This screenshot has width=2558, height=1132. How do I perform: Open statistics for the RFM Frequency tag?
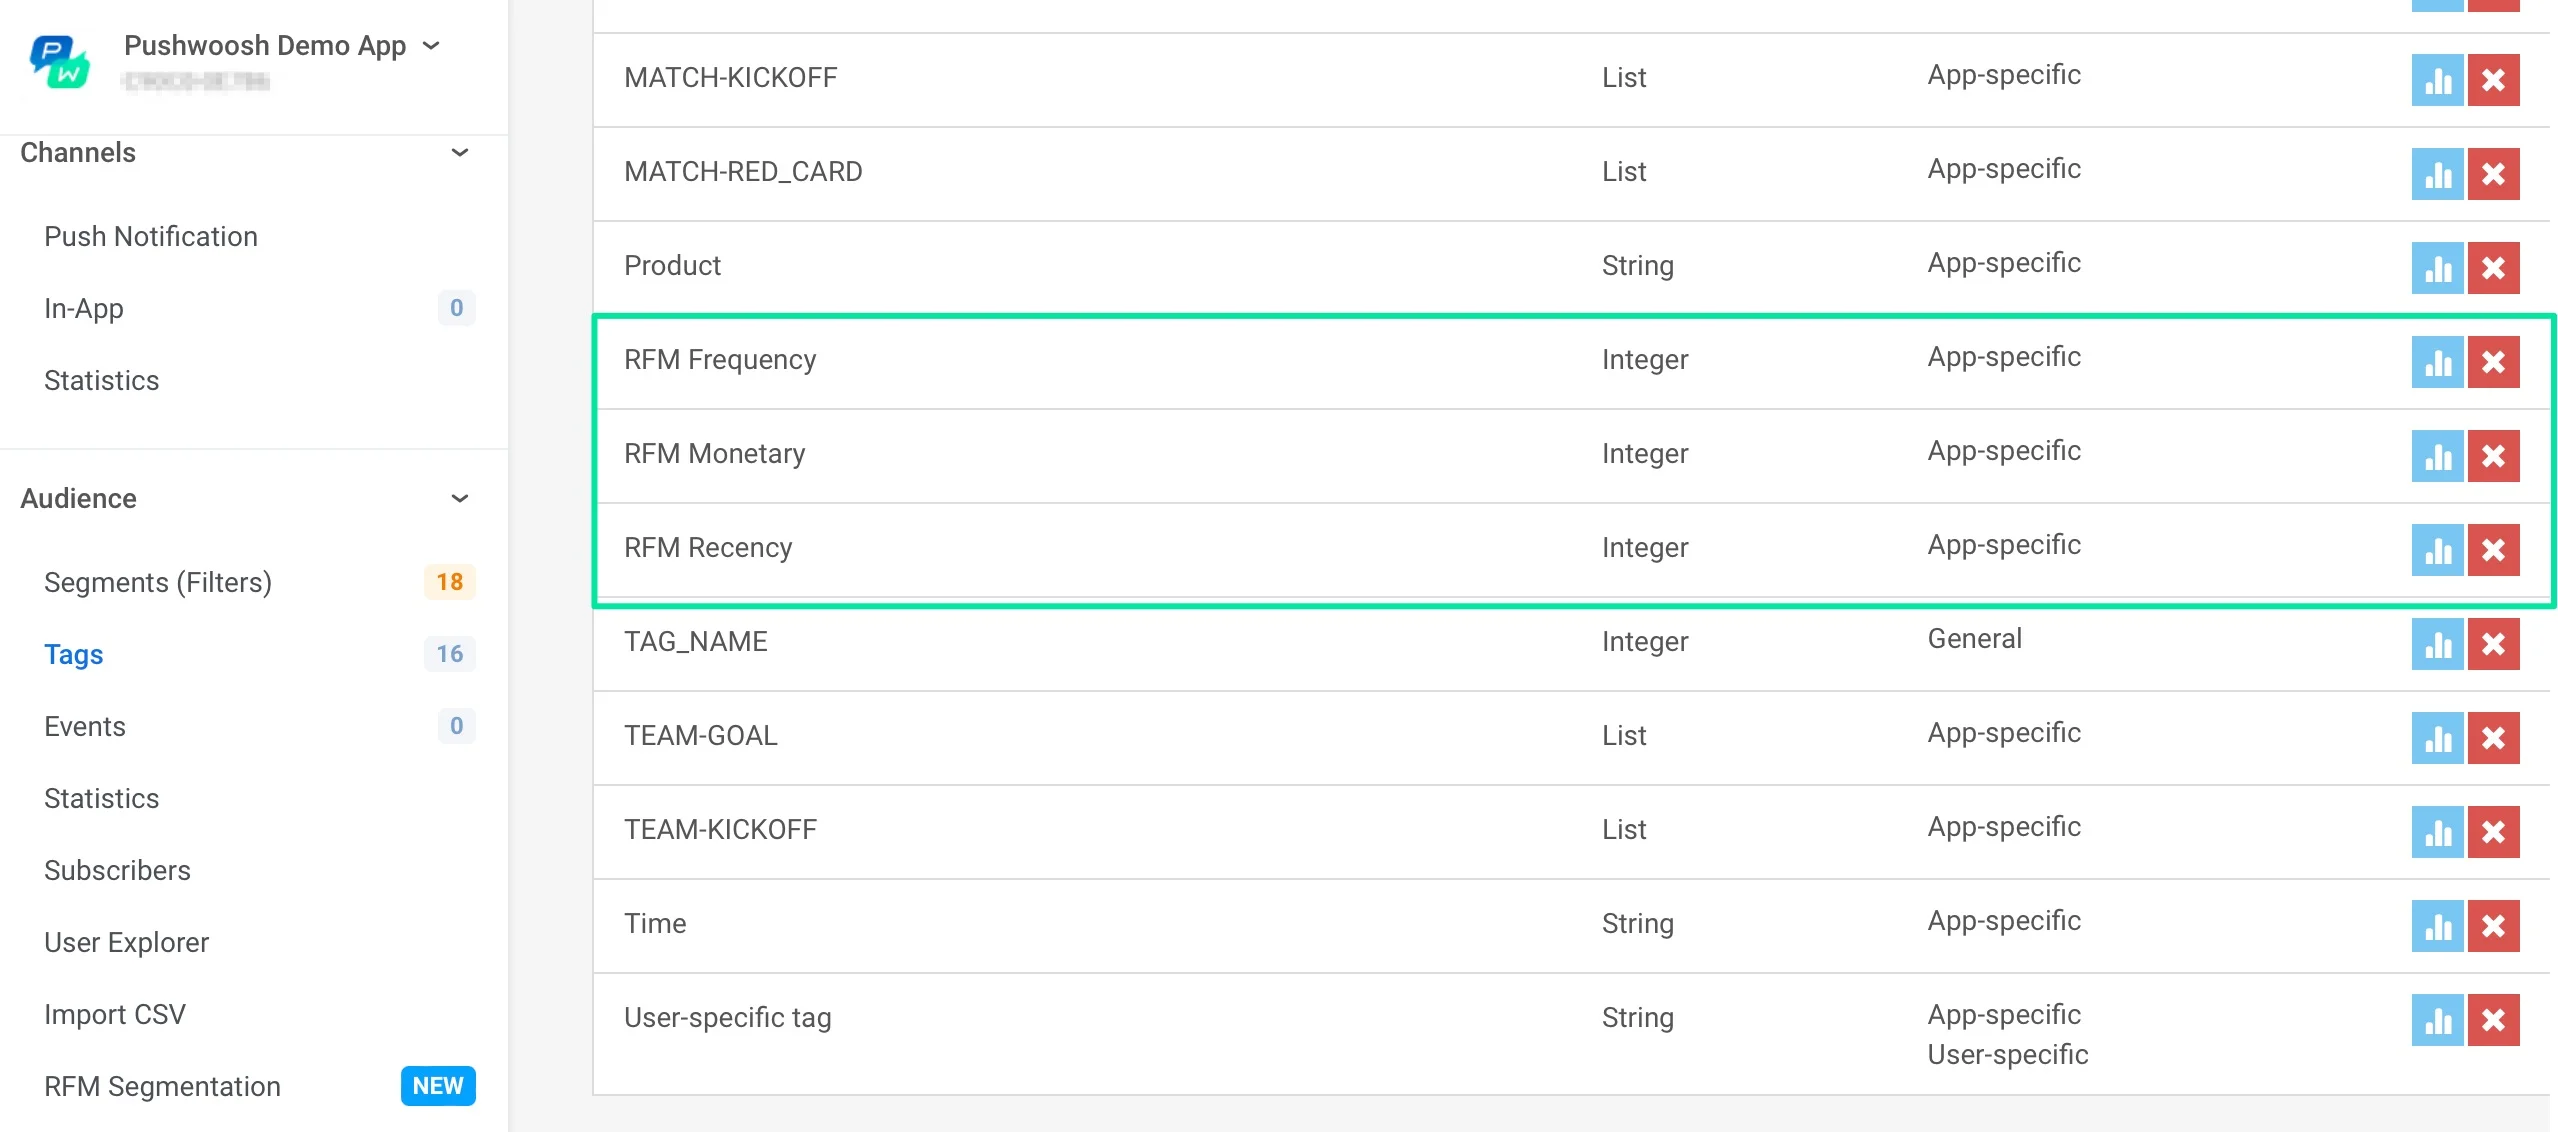(x=2438, y=363)
